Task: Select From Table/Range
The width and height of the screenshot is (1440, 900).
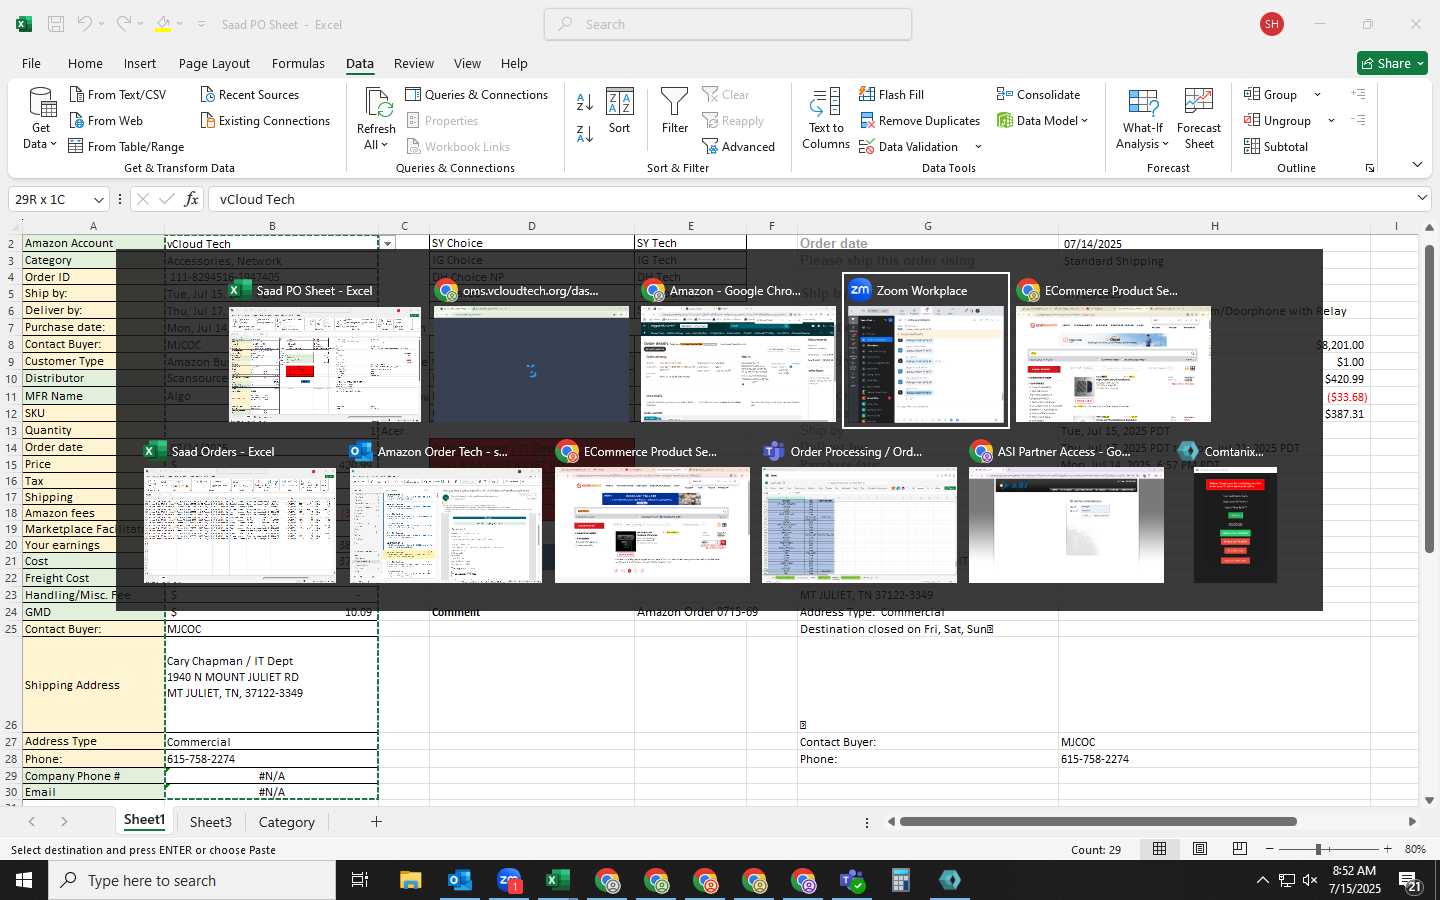Action: pyautogui.click(x=126, y=147)
